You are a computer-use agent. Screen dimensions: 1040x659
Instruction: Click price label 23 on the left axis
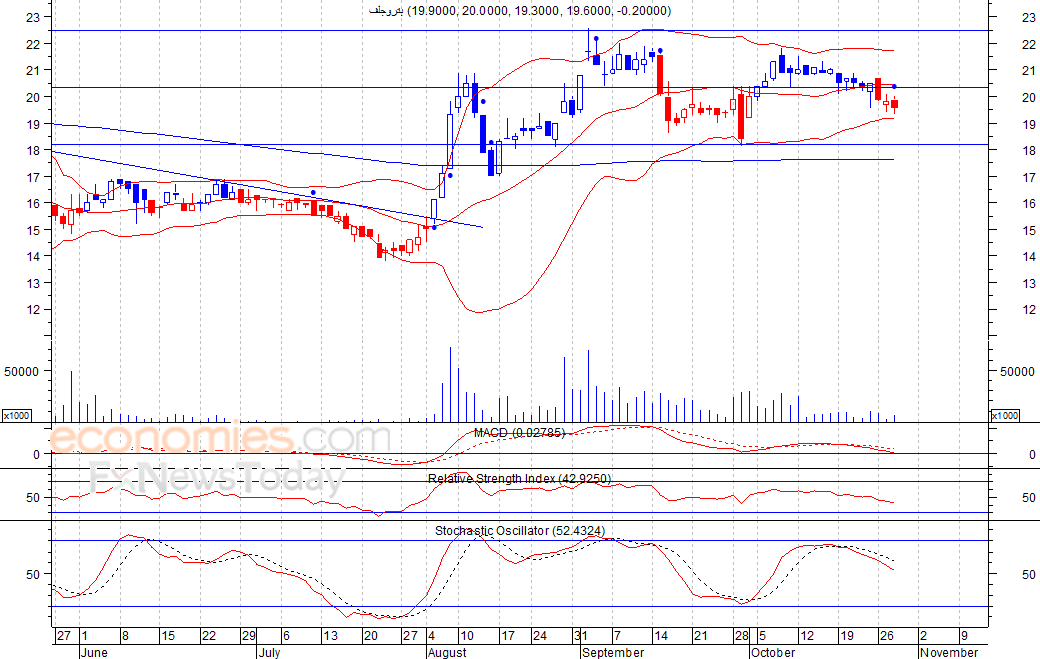pos(33,18)
